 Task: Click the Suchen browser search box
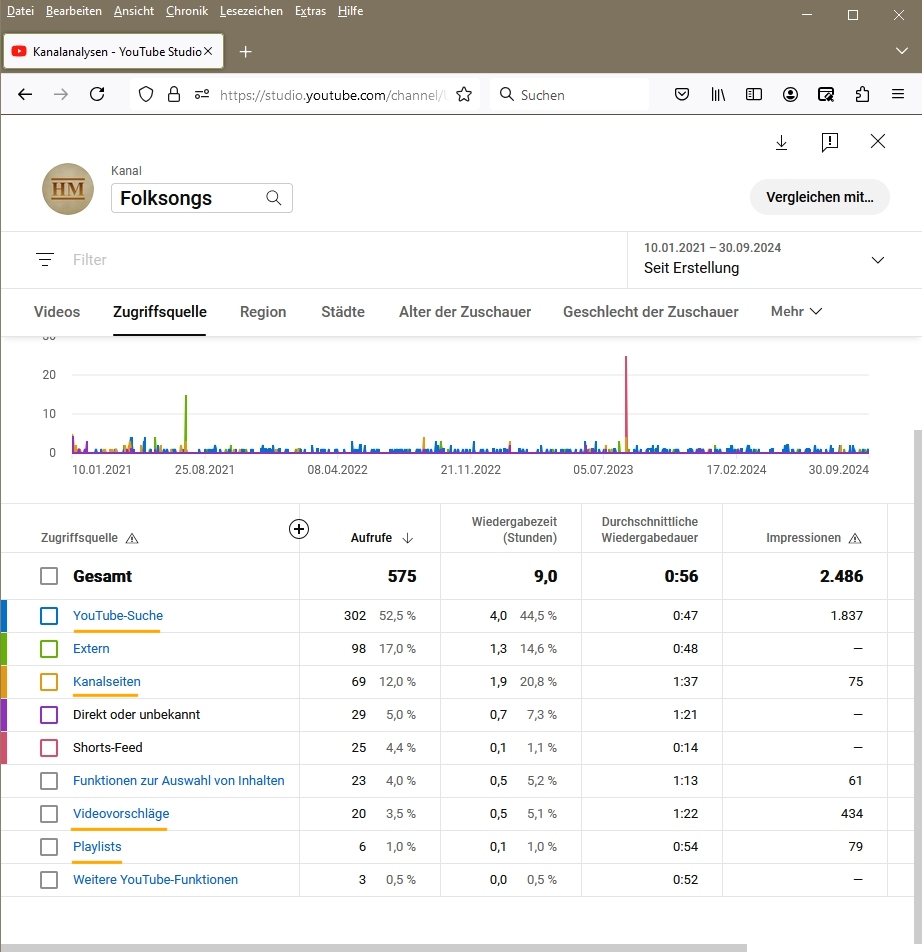570,94
